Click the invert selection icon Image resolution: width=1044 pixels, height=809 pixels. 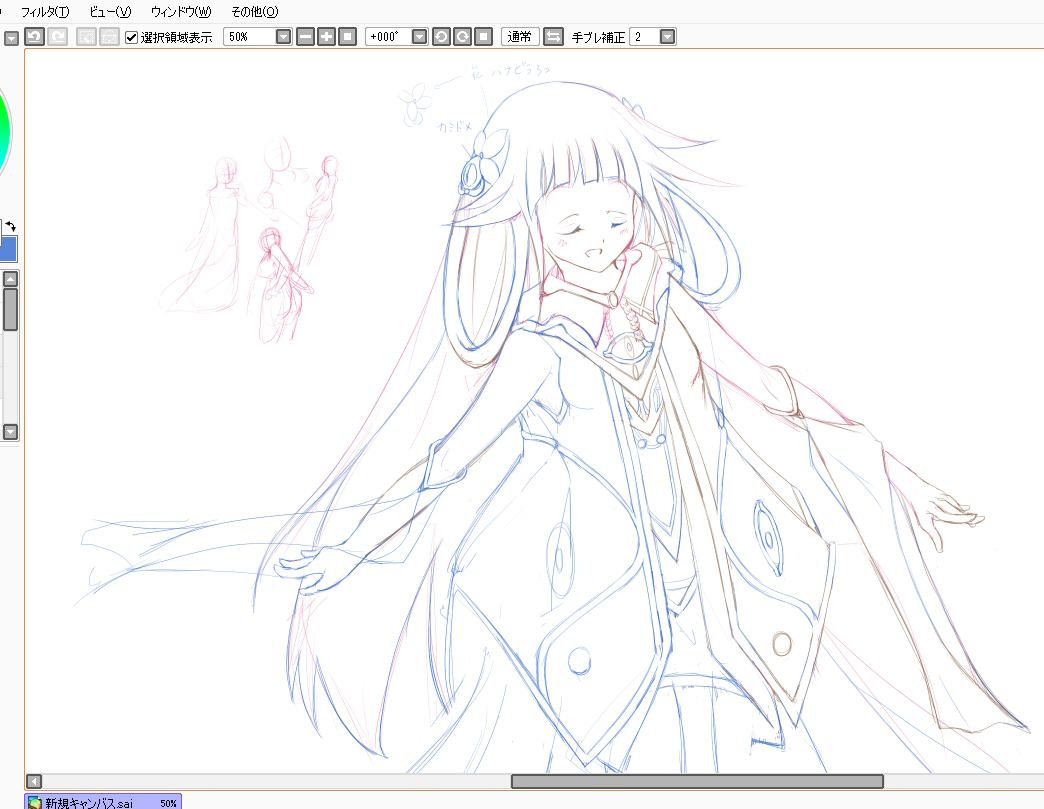coord(109,37)
